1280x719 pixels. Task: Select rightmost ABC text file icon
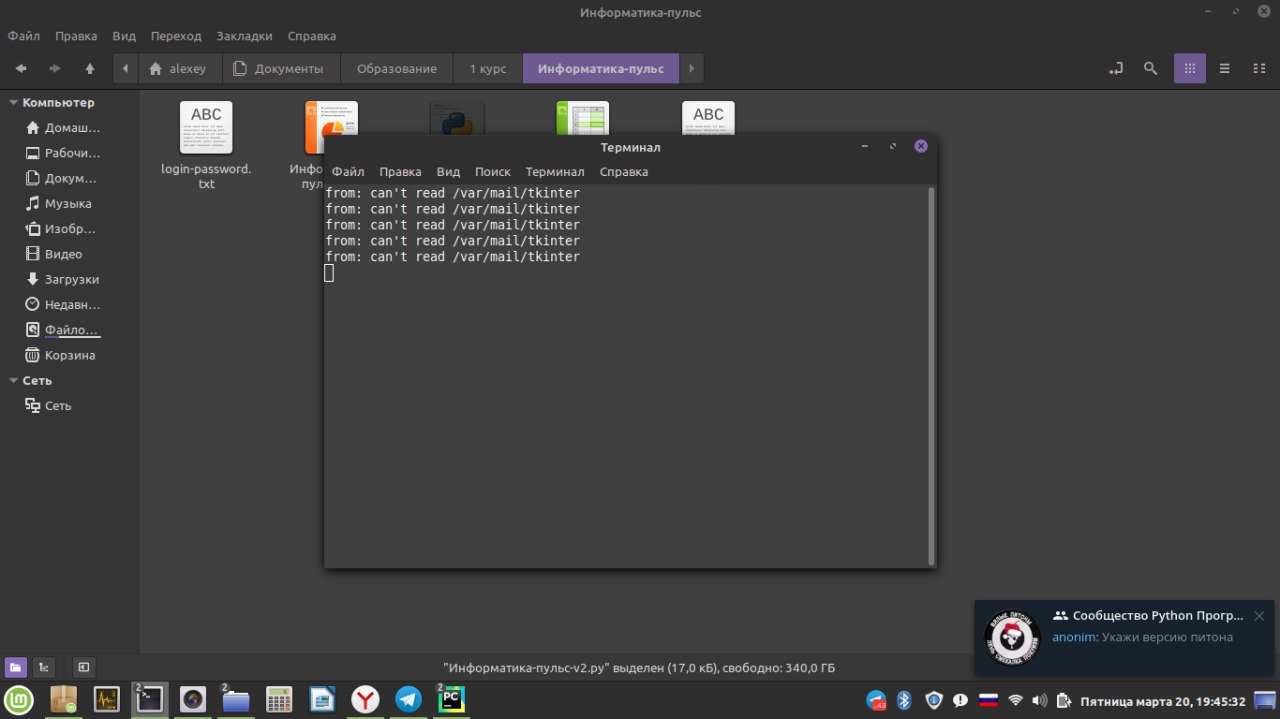(708, 116)
